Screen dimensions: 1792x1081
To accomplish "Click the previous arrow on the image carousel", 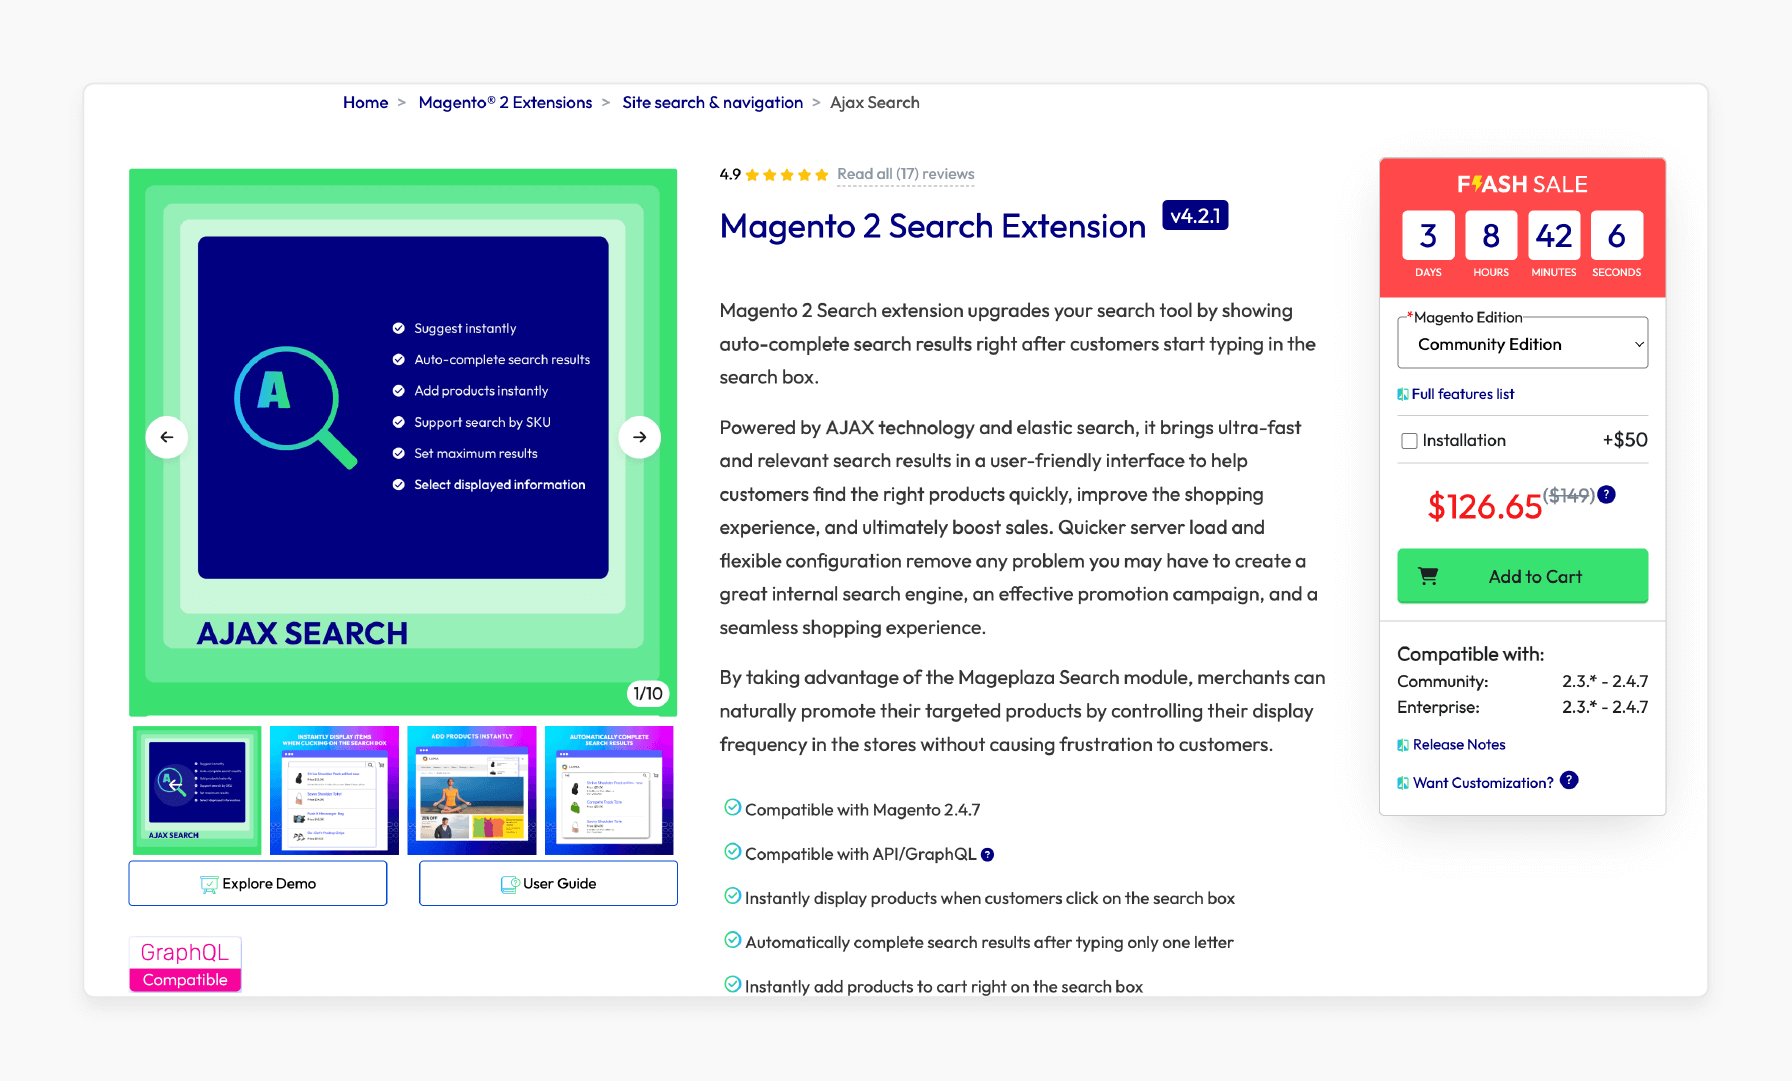I will click(x=167, y=437).
